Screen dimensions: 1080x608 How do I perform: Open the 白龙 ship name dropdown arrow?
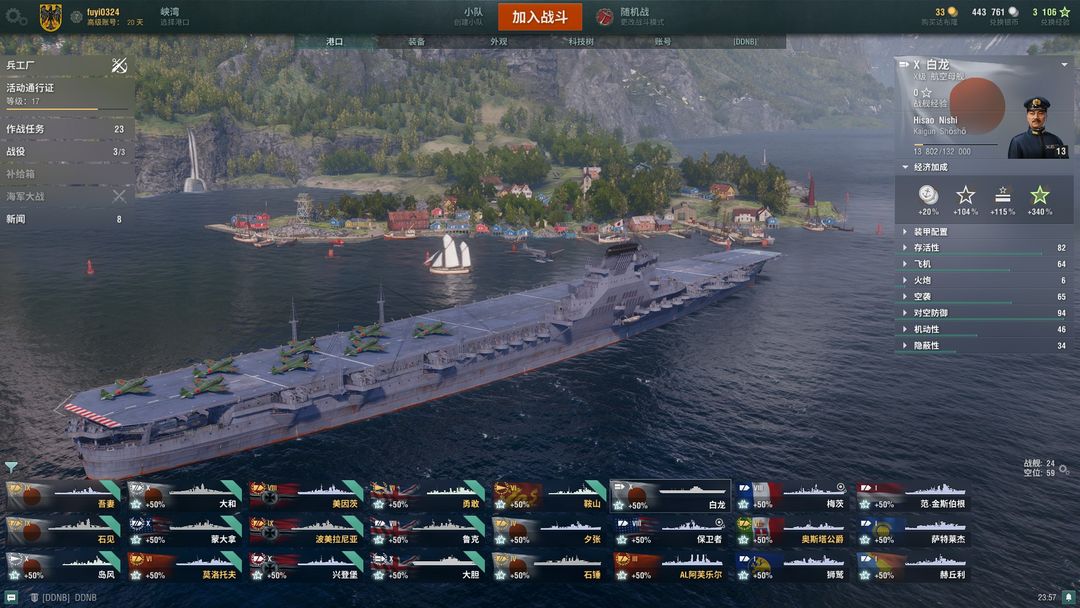pyautogui.click(x=1064, y=65)
